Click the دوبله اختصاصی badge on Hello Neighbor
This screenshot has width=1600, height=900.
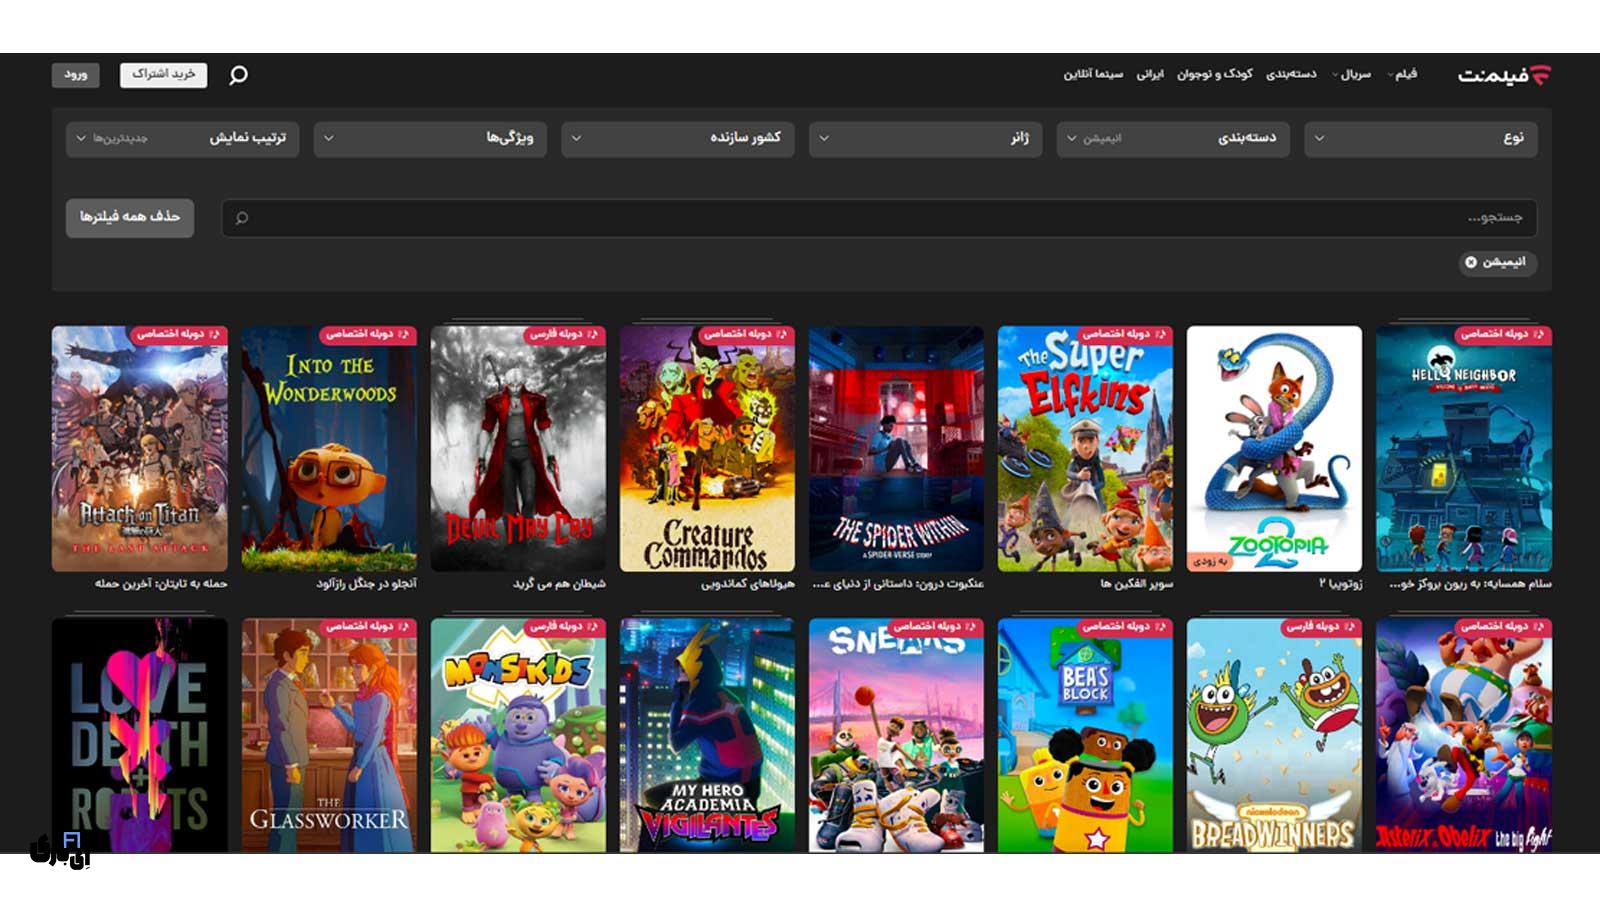tap(1502, 335)
